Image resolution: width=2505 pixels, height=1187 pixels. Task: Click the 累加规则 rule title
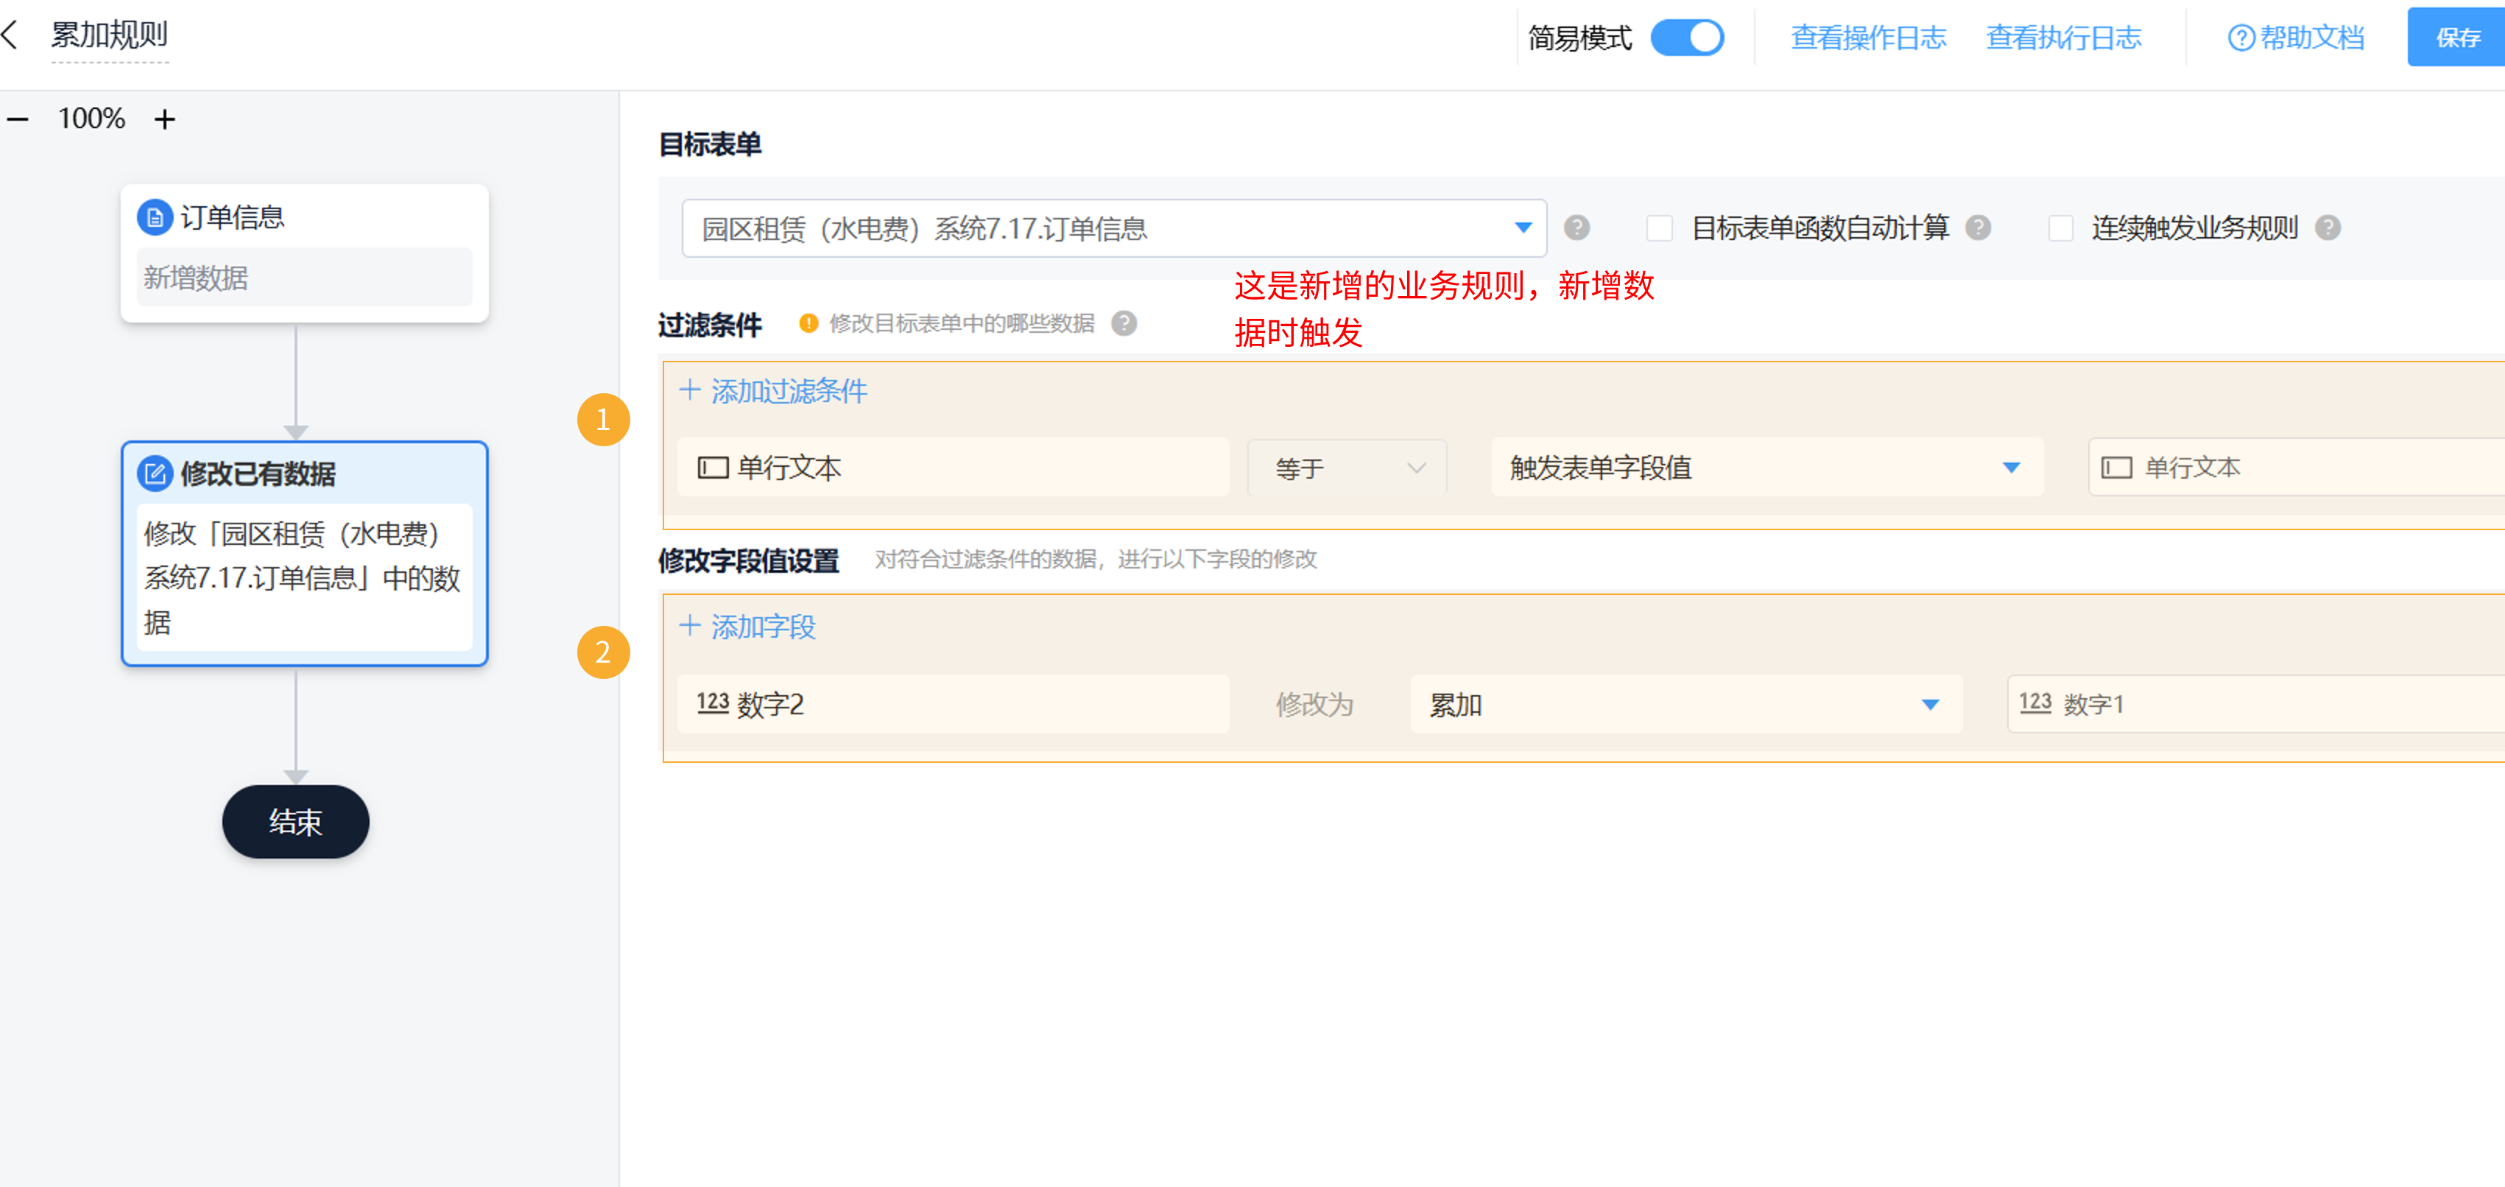[110, 36]
